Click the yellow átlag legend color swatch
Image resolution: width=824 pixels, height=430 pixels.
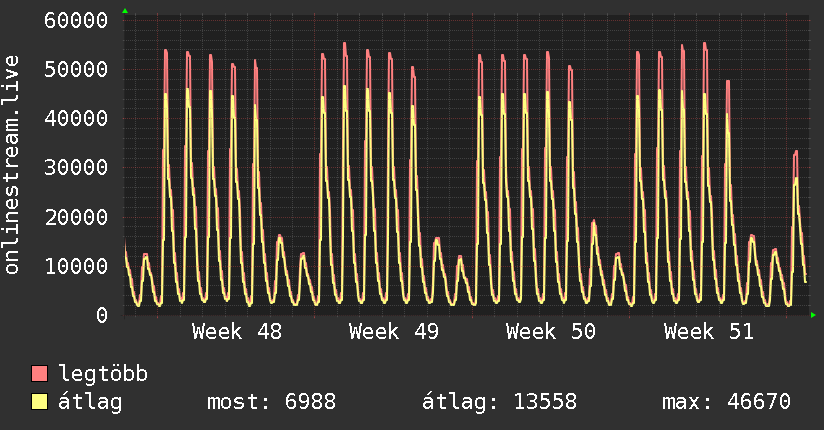pyautogui.click(x=39, y=401)
